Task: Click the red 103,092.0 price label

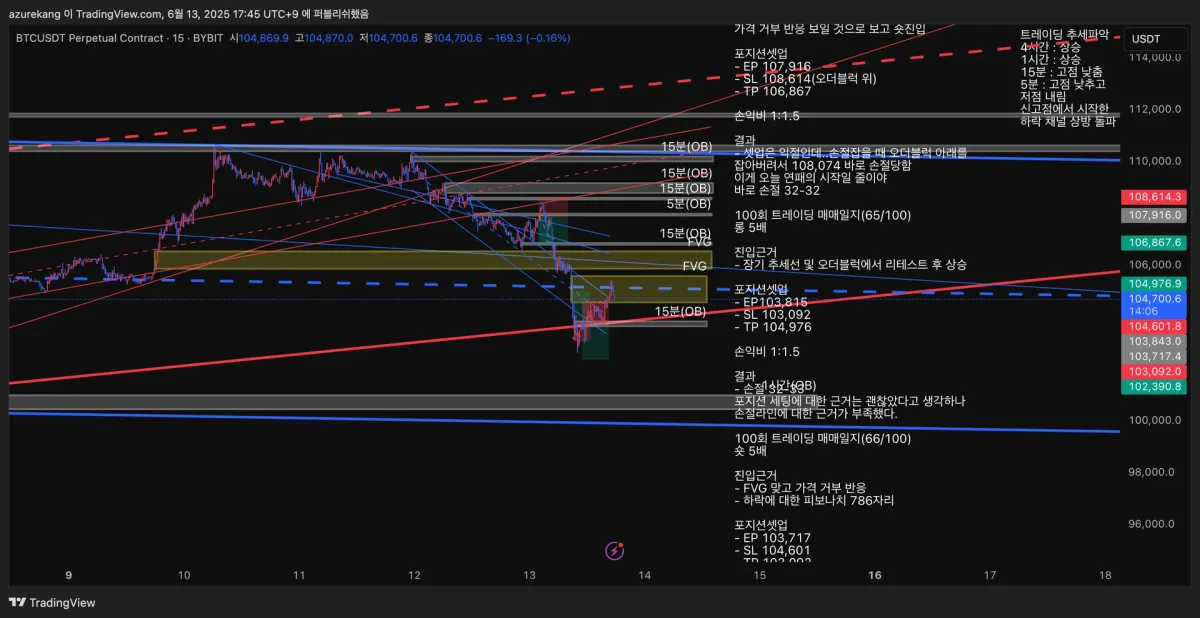Action: tap(1156, 371)
